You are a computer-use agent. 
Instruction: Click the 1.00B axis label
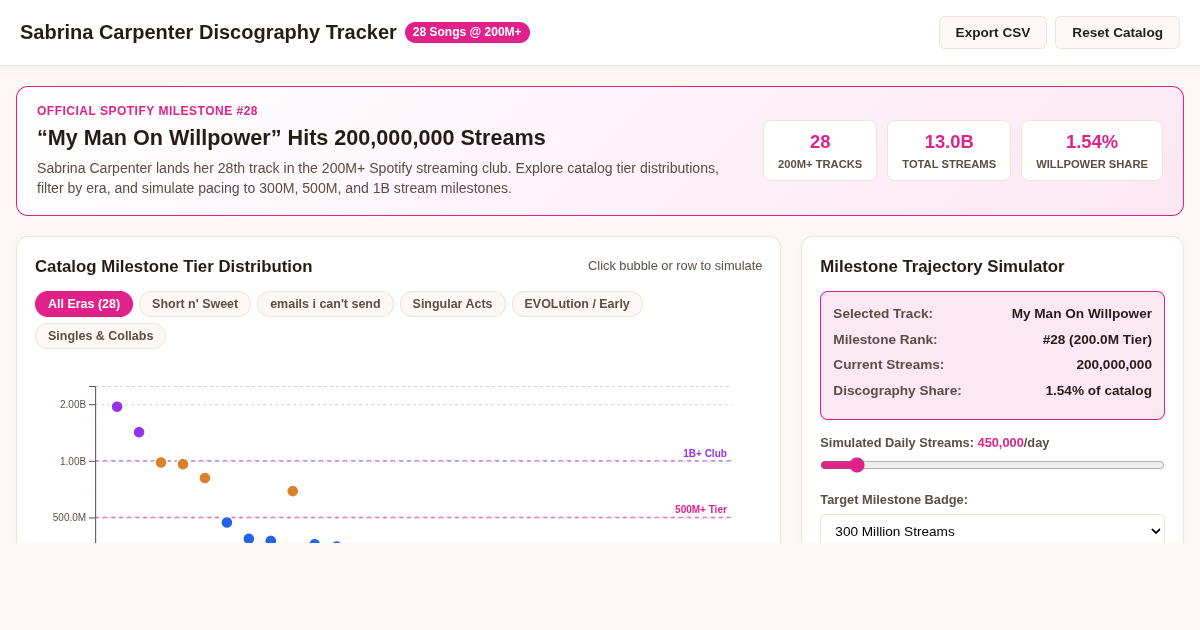(73, 462)
